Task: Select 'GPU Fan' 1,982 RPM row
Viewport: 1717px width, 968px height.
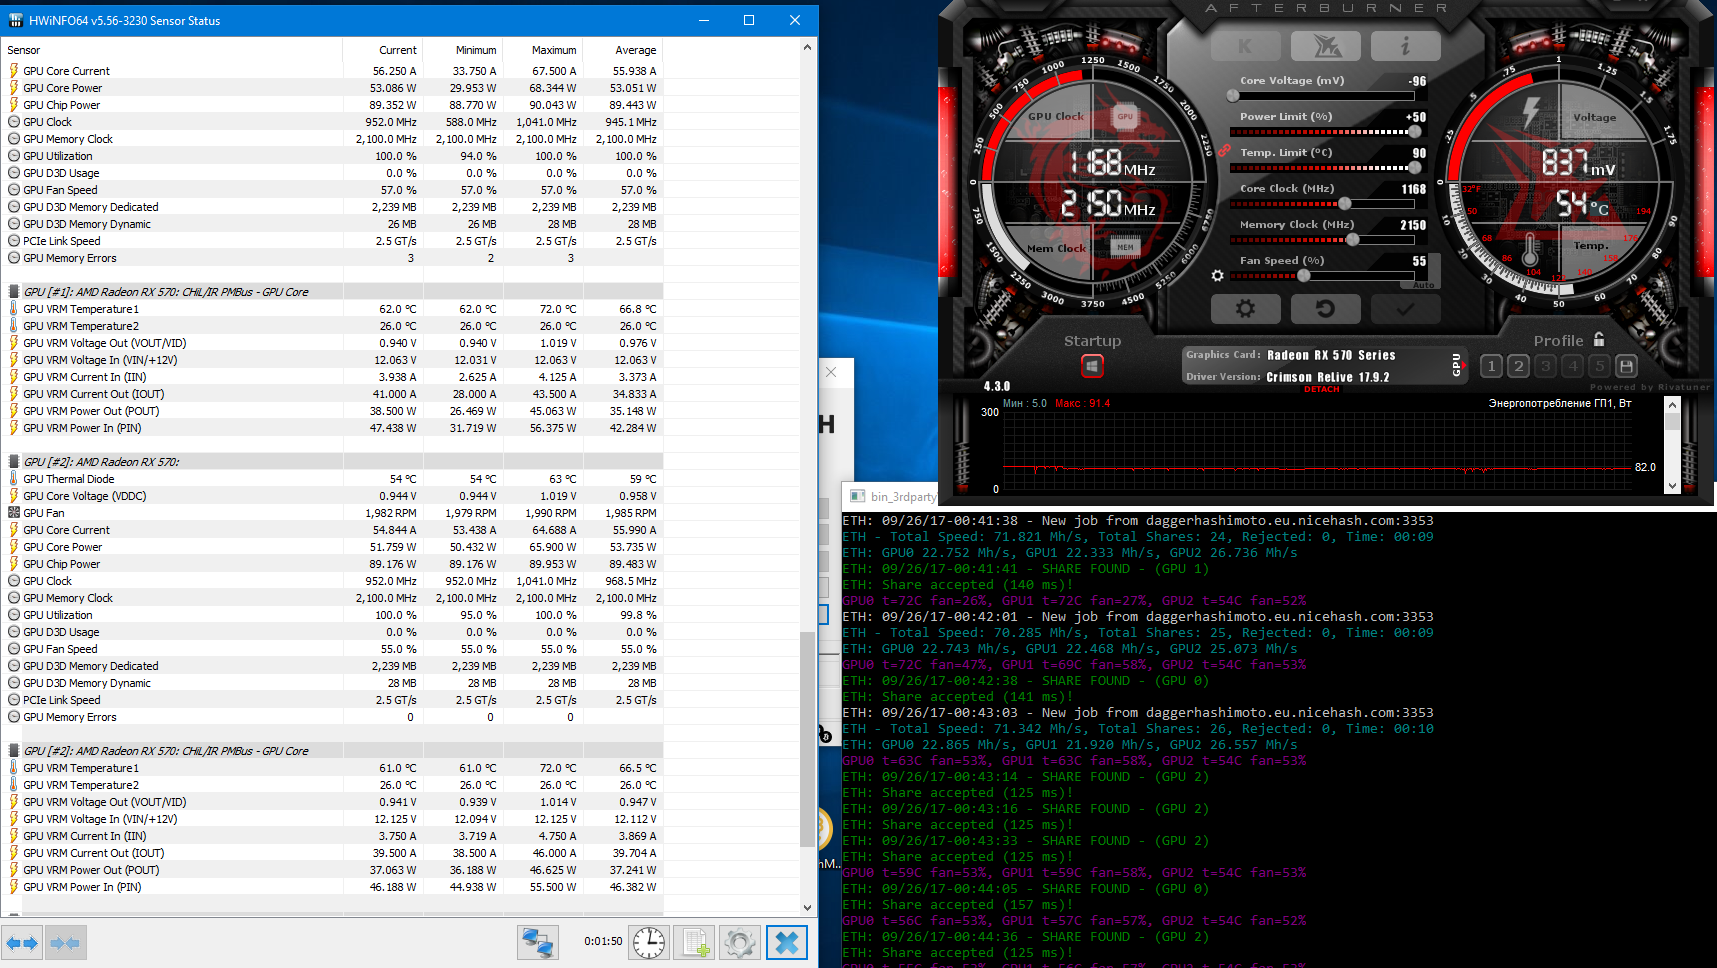Action: [x=332, y=513]
